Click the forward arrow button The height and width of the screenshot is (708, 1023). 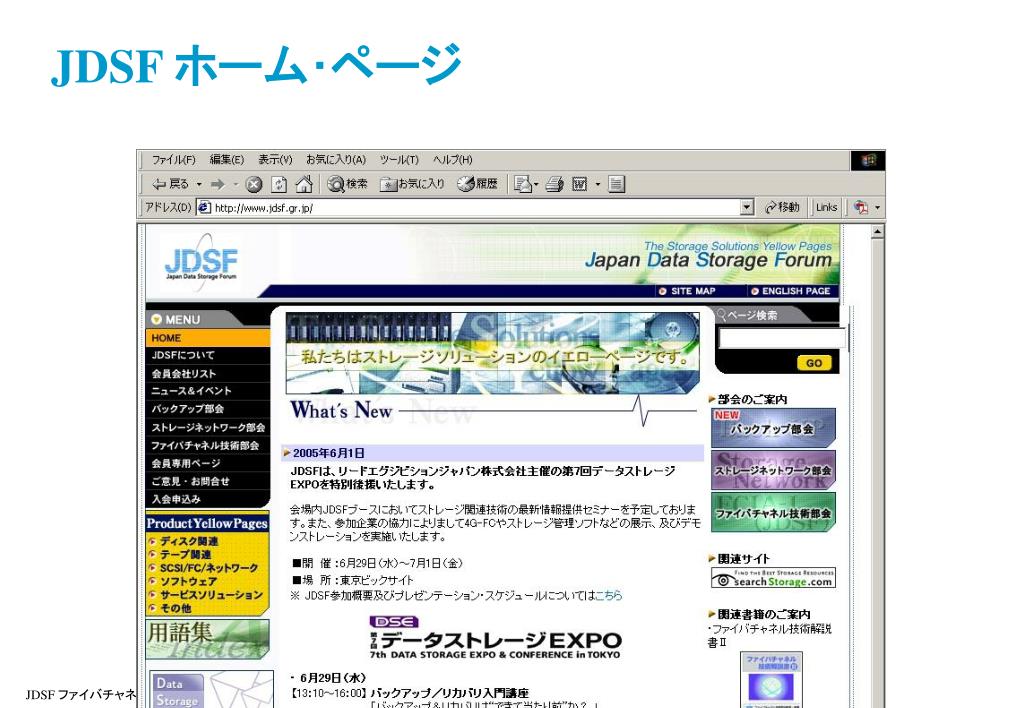(x=217, y=185)
